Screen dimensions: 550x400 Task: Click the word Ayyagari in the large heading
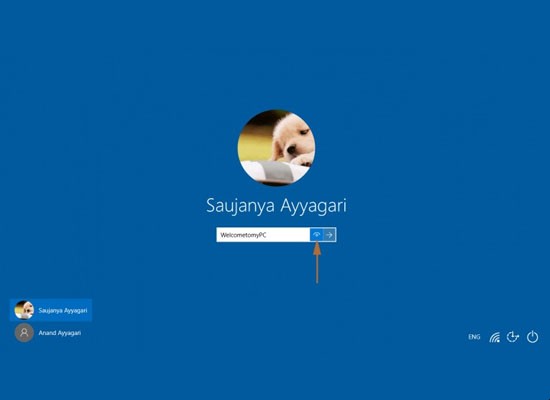coord(313,206)
